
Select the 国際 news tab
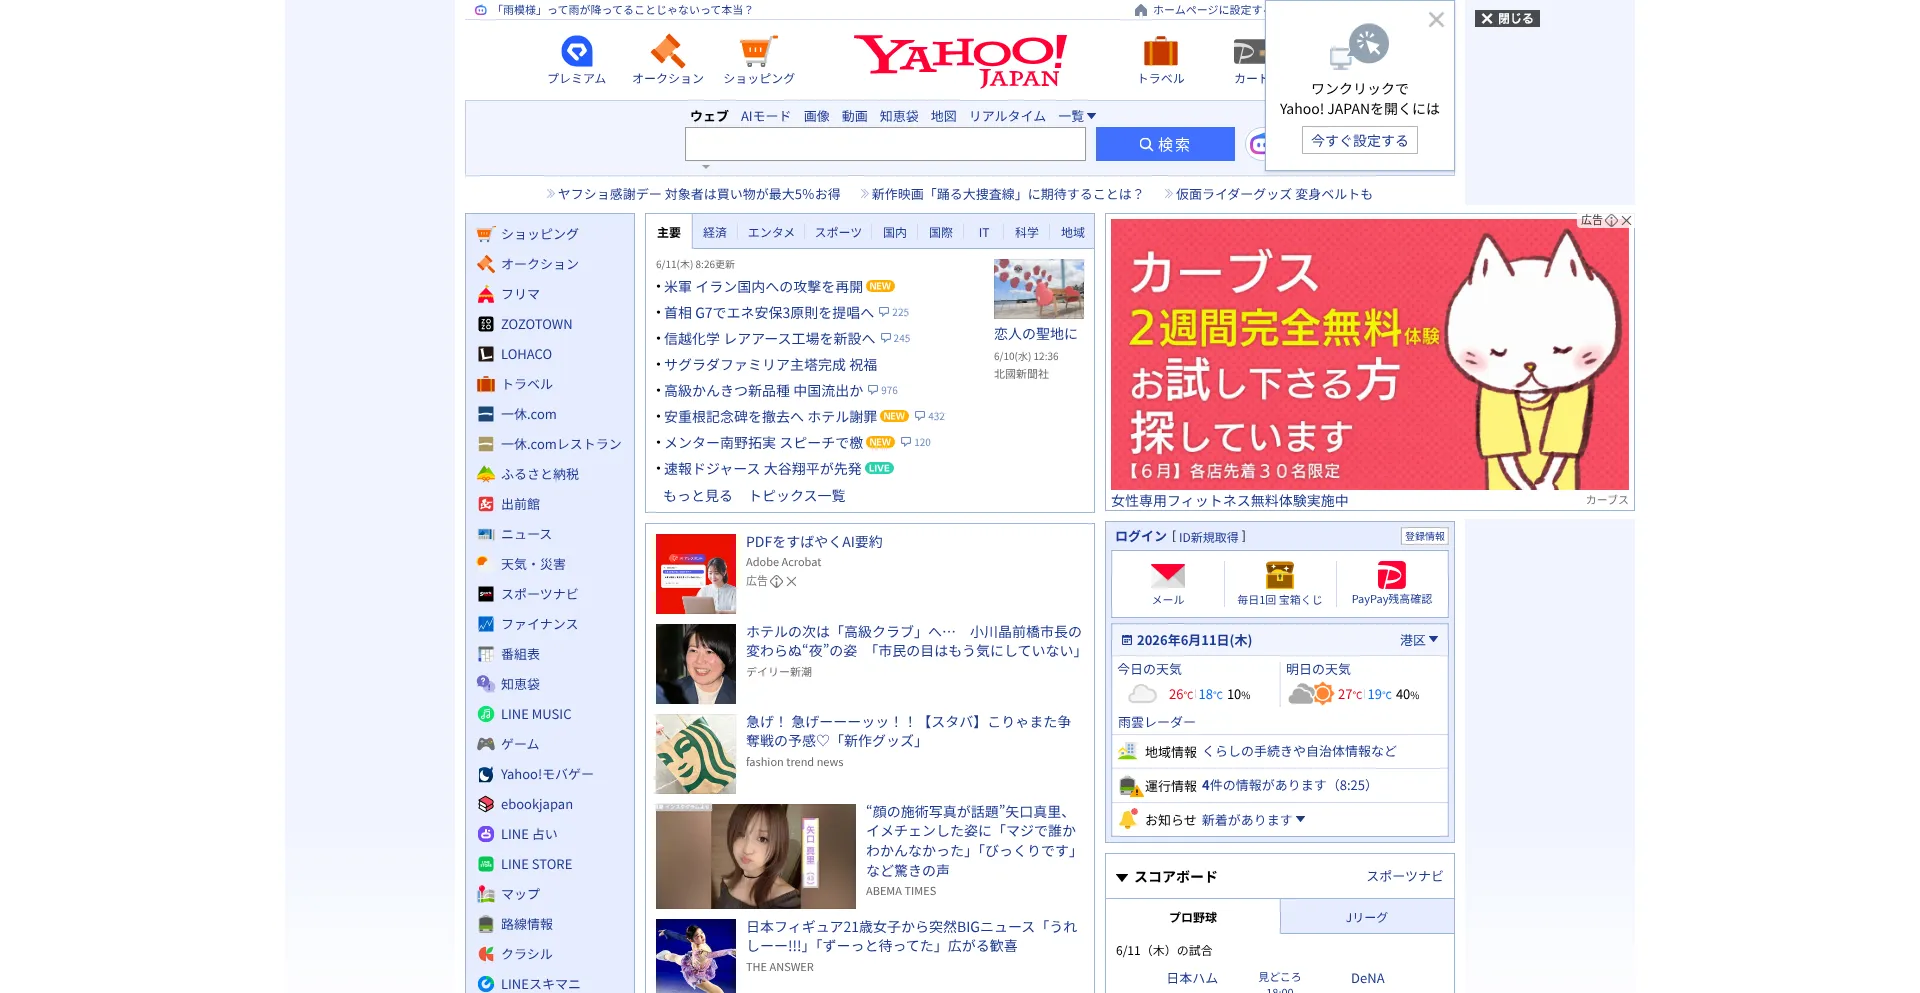(x=941, y=233)
